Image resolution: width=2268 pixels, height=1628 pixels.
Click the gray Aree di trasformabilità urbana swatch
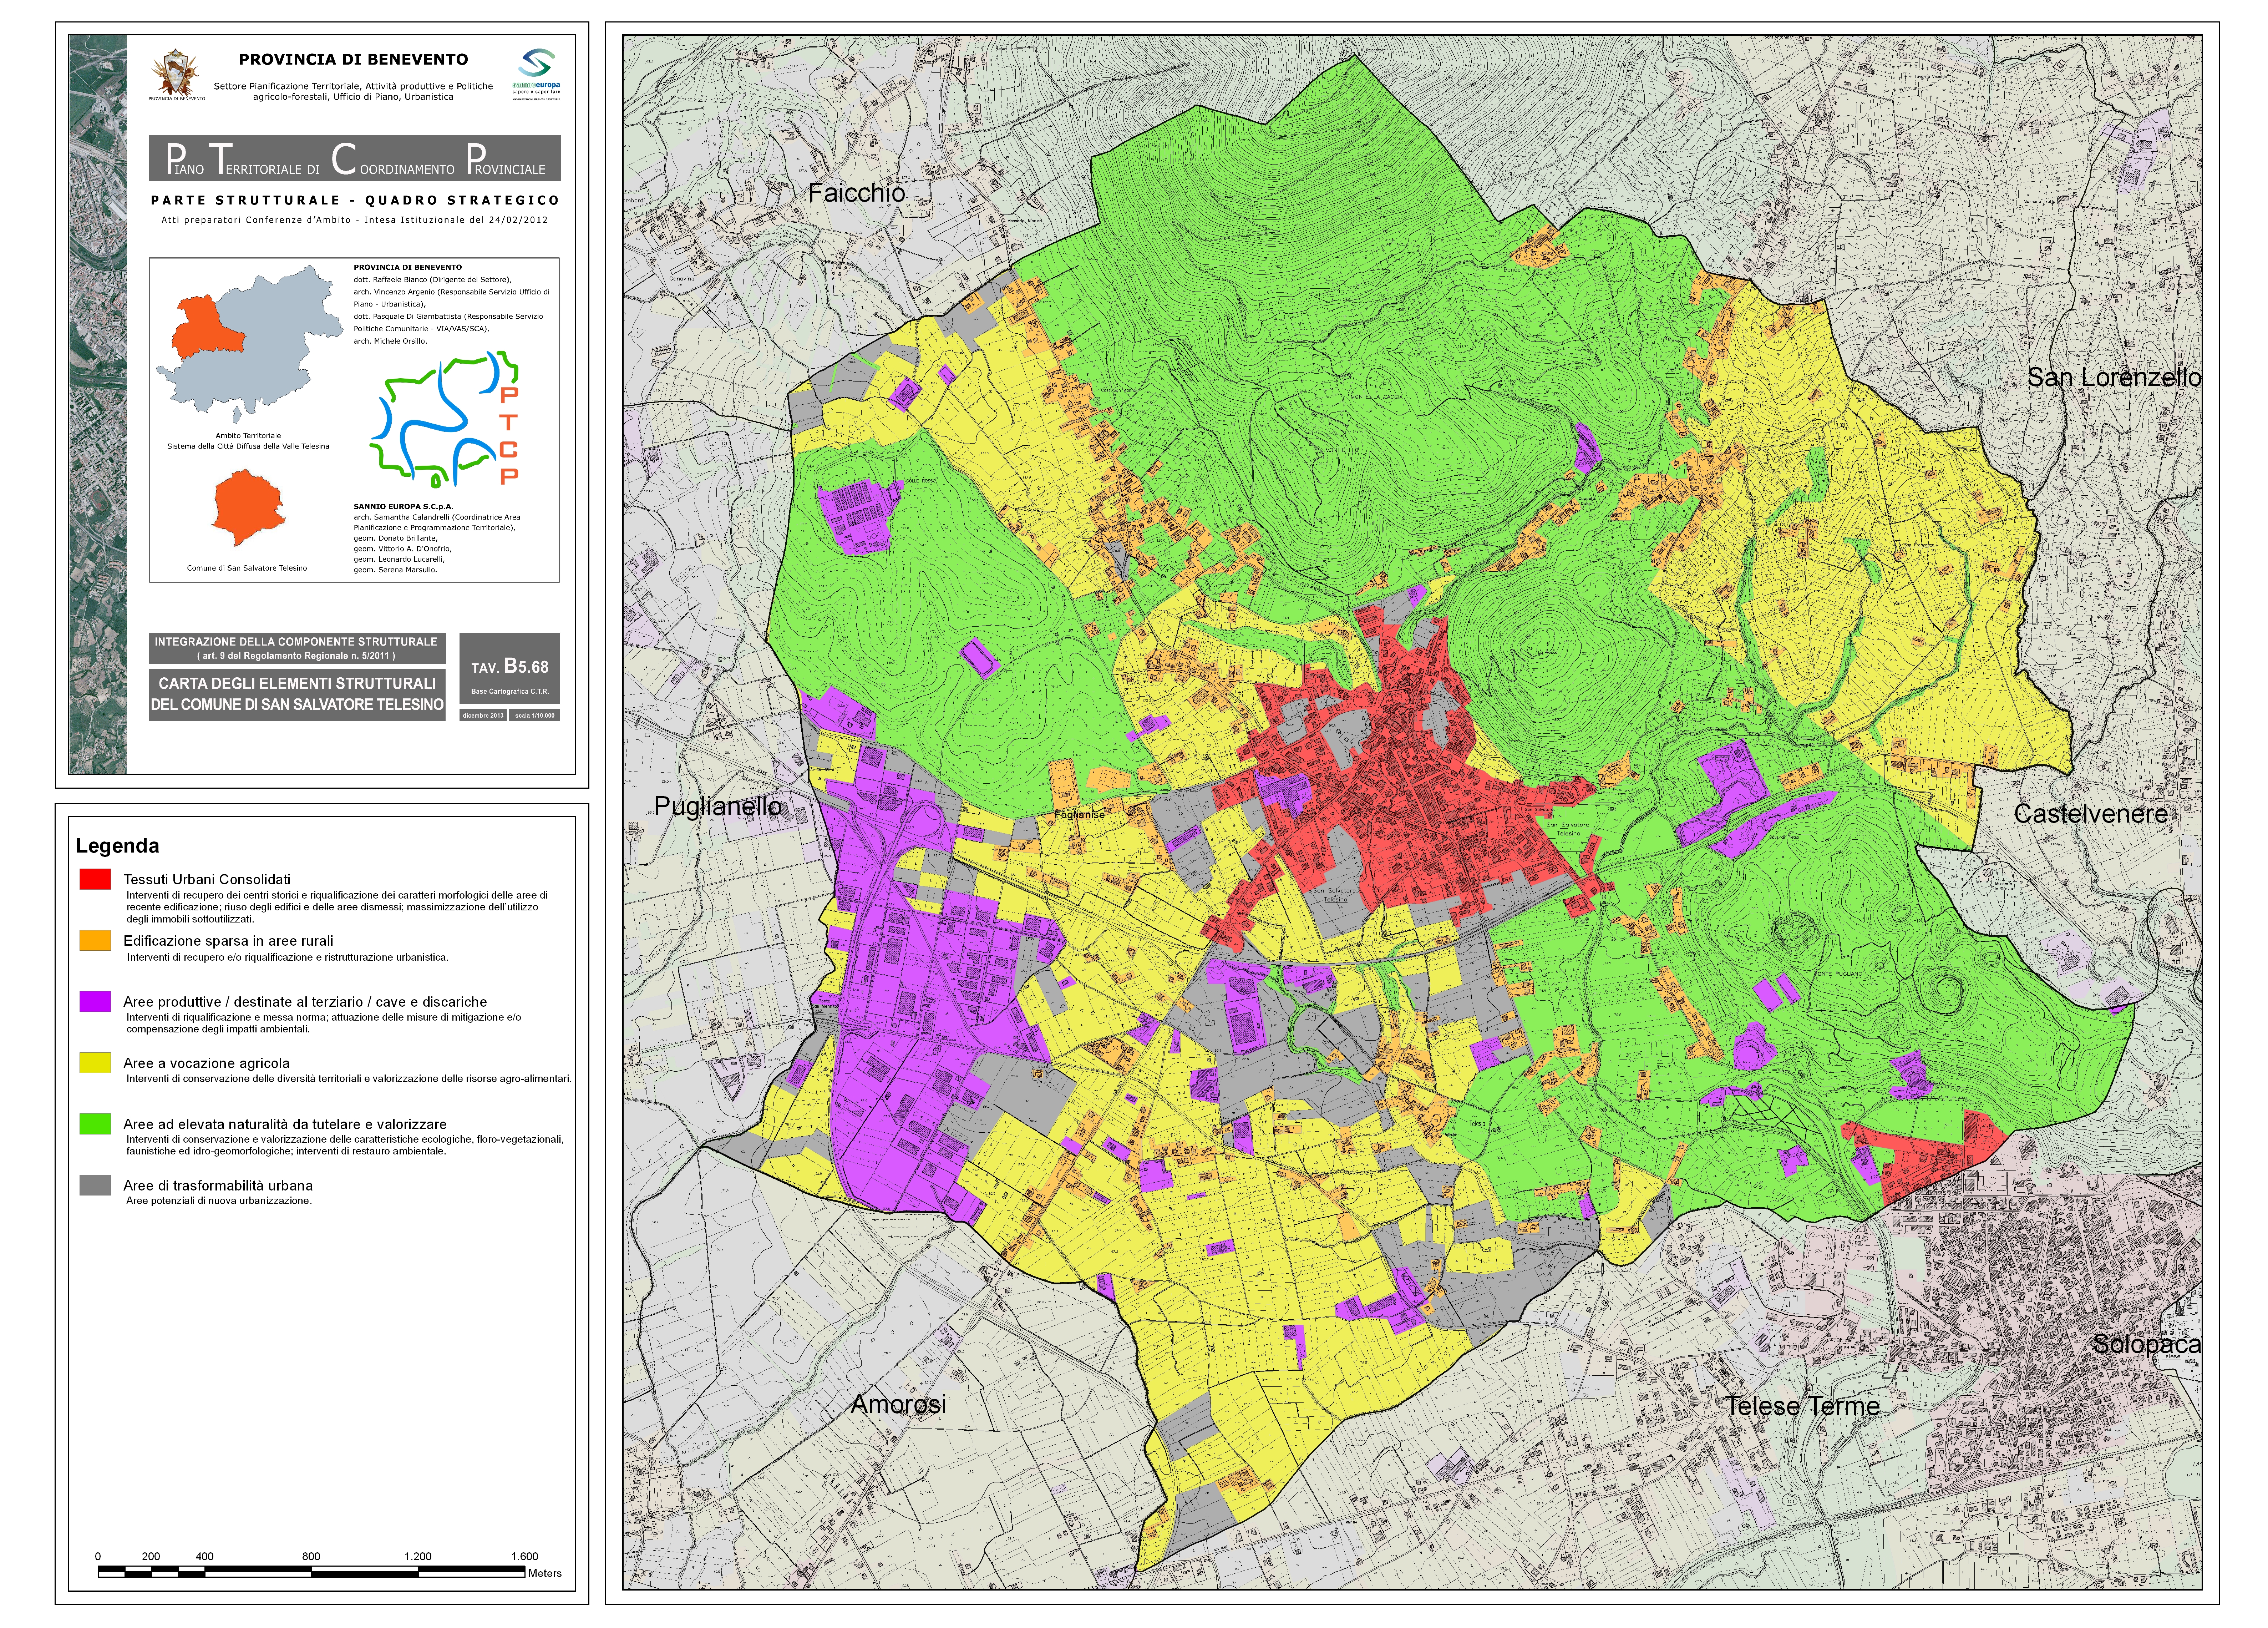click(95, 1185)
